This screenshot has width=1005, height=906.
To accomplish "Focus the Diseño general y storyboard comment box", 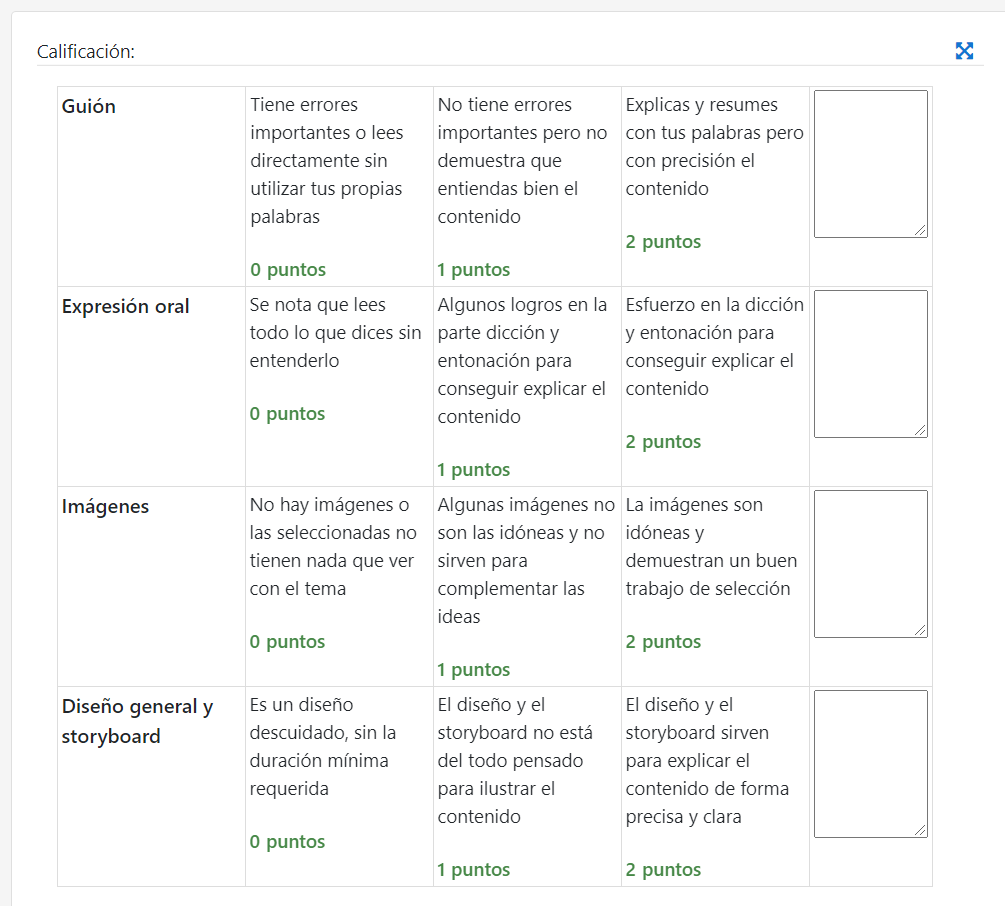I will coord(870,764).
